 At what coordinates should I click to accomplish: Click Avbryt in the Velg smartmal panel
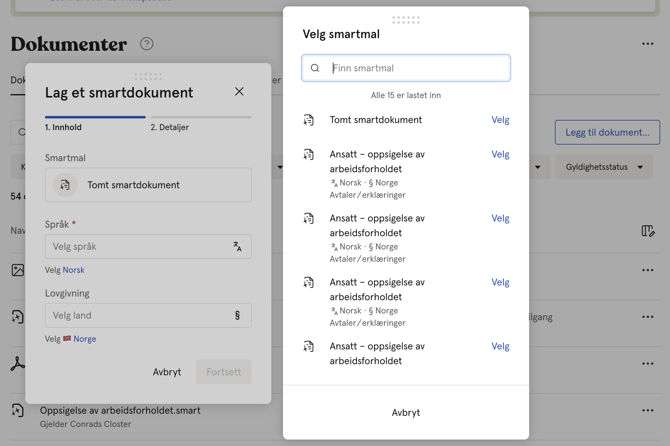[406, 413]
